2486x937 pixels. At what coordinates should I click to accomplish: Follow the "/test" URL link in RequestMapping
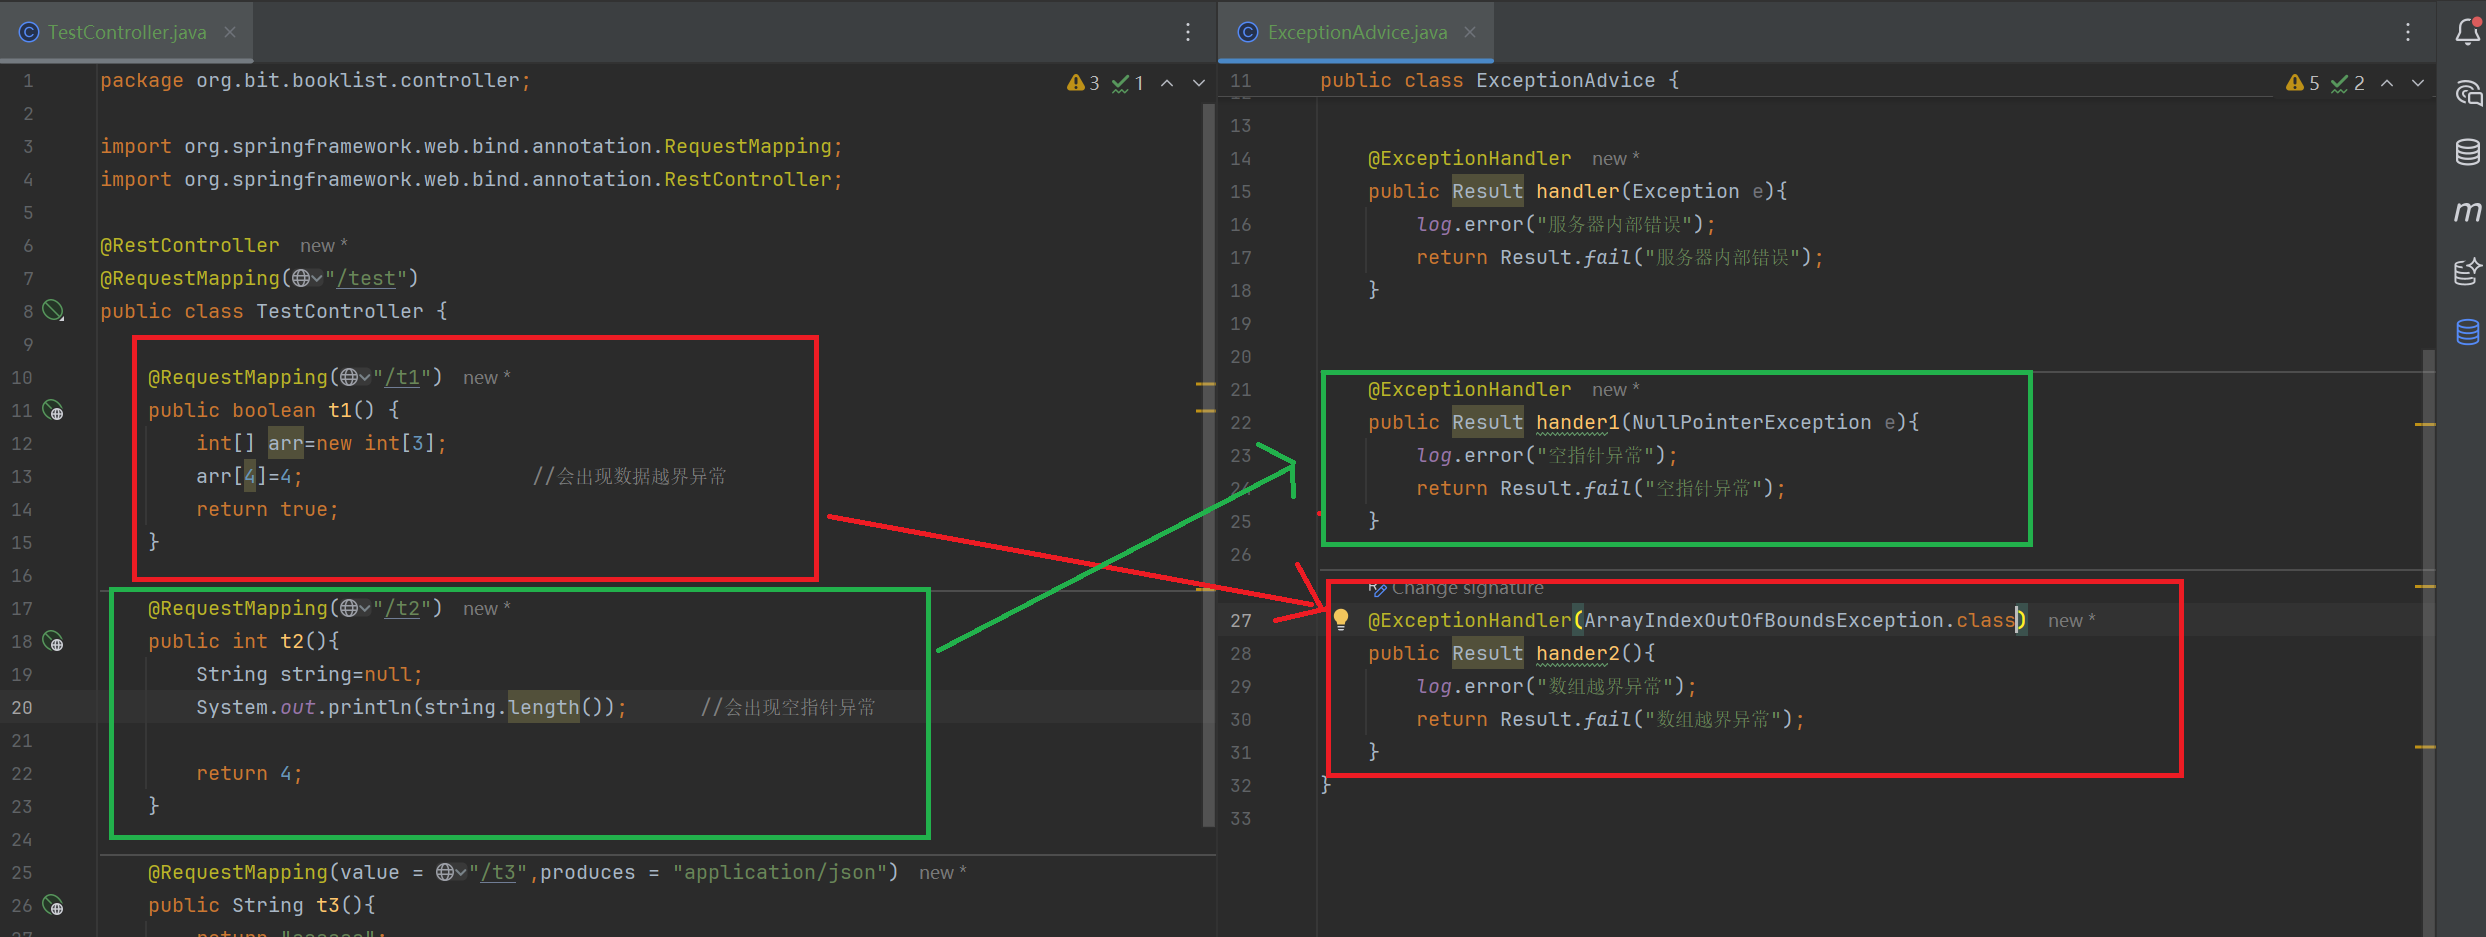(366, 278)
